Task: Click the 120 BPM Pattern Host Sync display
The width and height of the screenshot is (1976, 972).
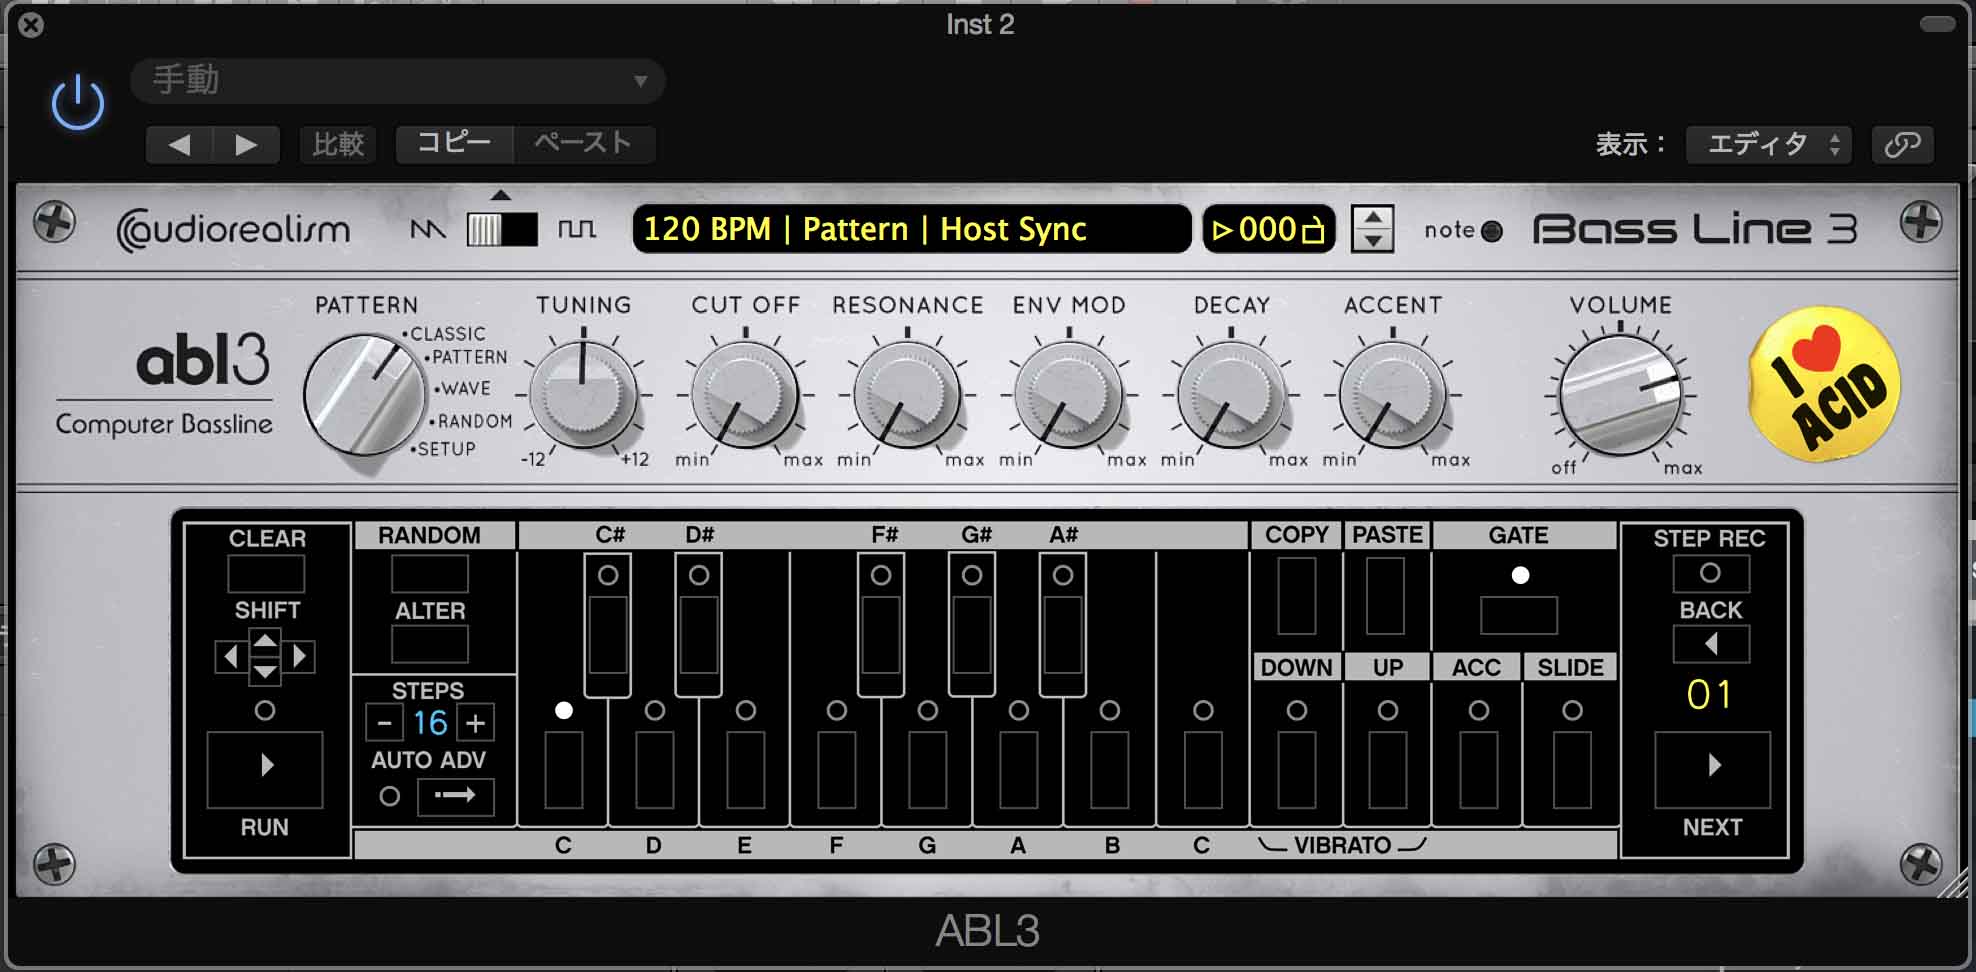Action: point(912,229)
